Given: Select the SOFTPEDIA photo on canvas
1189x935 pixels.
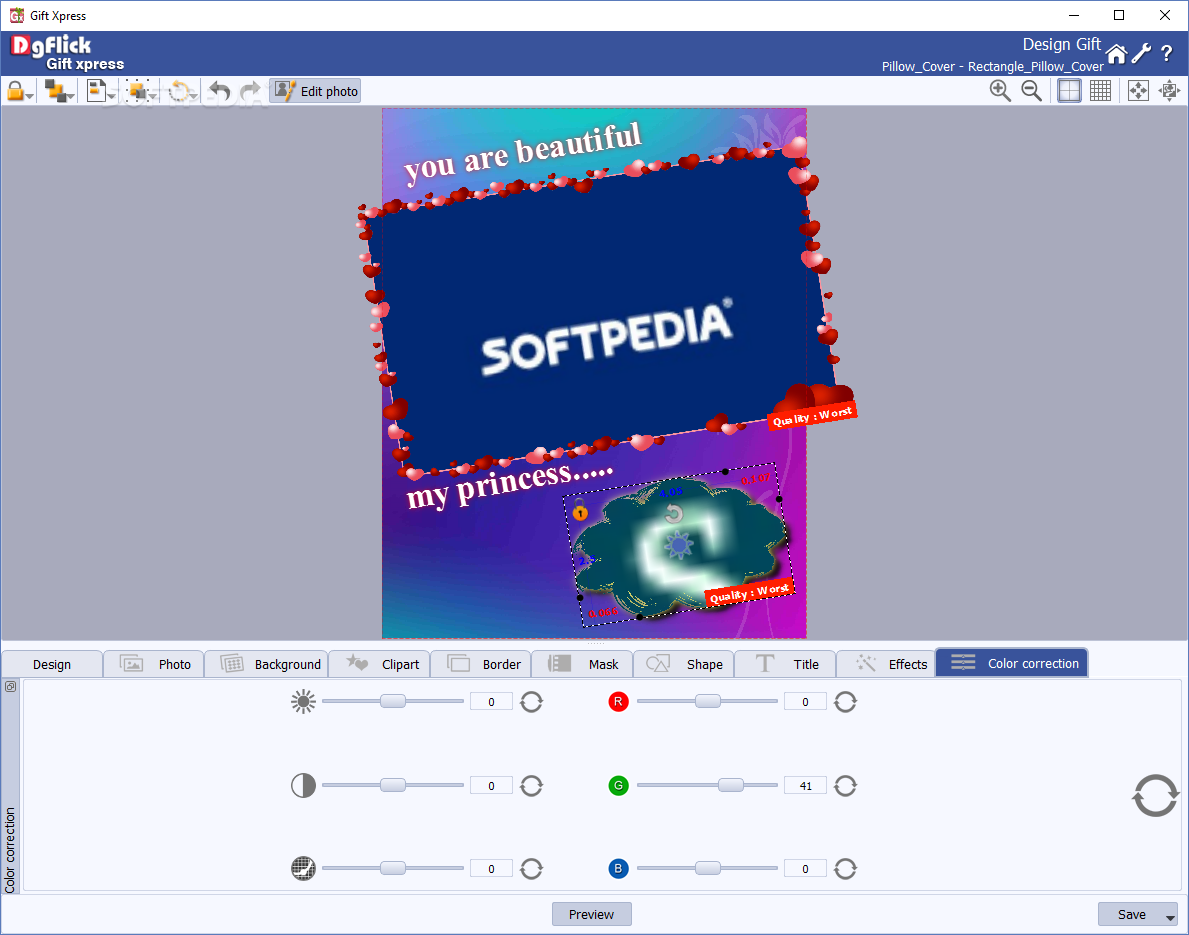Looking at the screenshot, I should (601, 311).
